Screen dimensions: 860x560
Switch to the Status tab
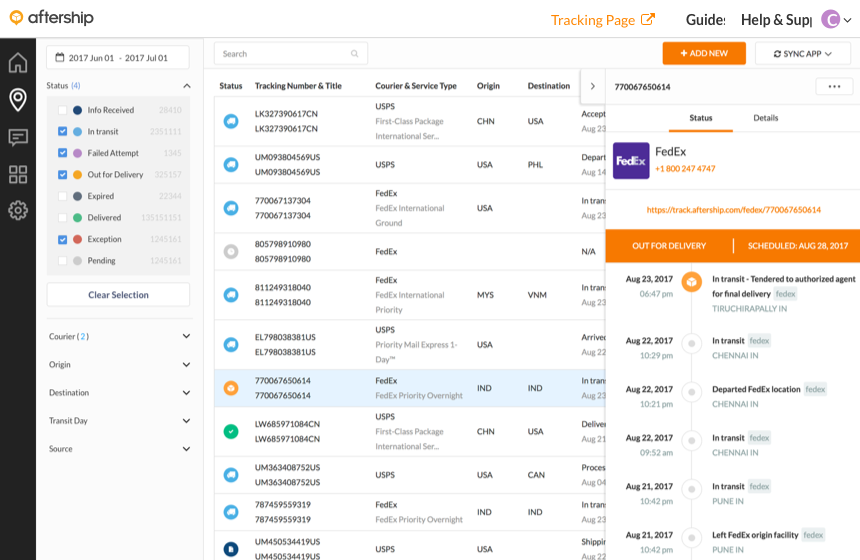coord(700,118)
